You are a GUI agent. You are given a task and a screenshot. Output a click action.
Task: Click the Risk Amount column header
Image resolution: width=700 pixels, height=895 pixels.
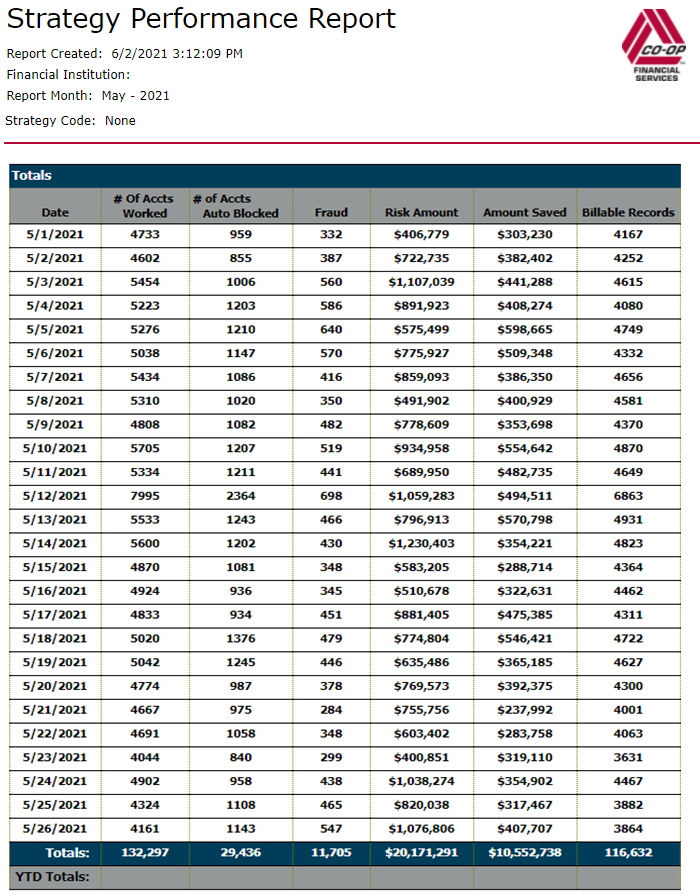pos(421,212)
